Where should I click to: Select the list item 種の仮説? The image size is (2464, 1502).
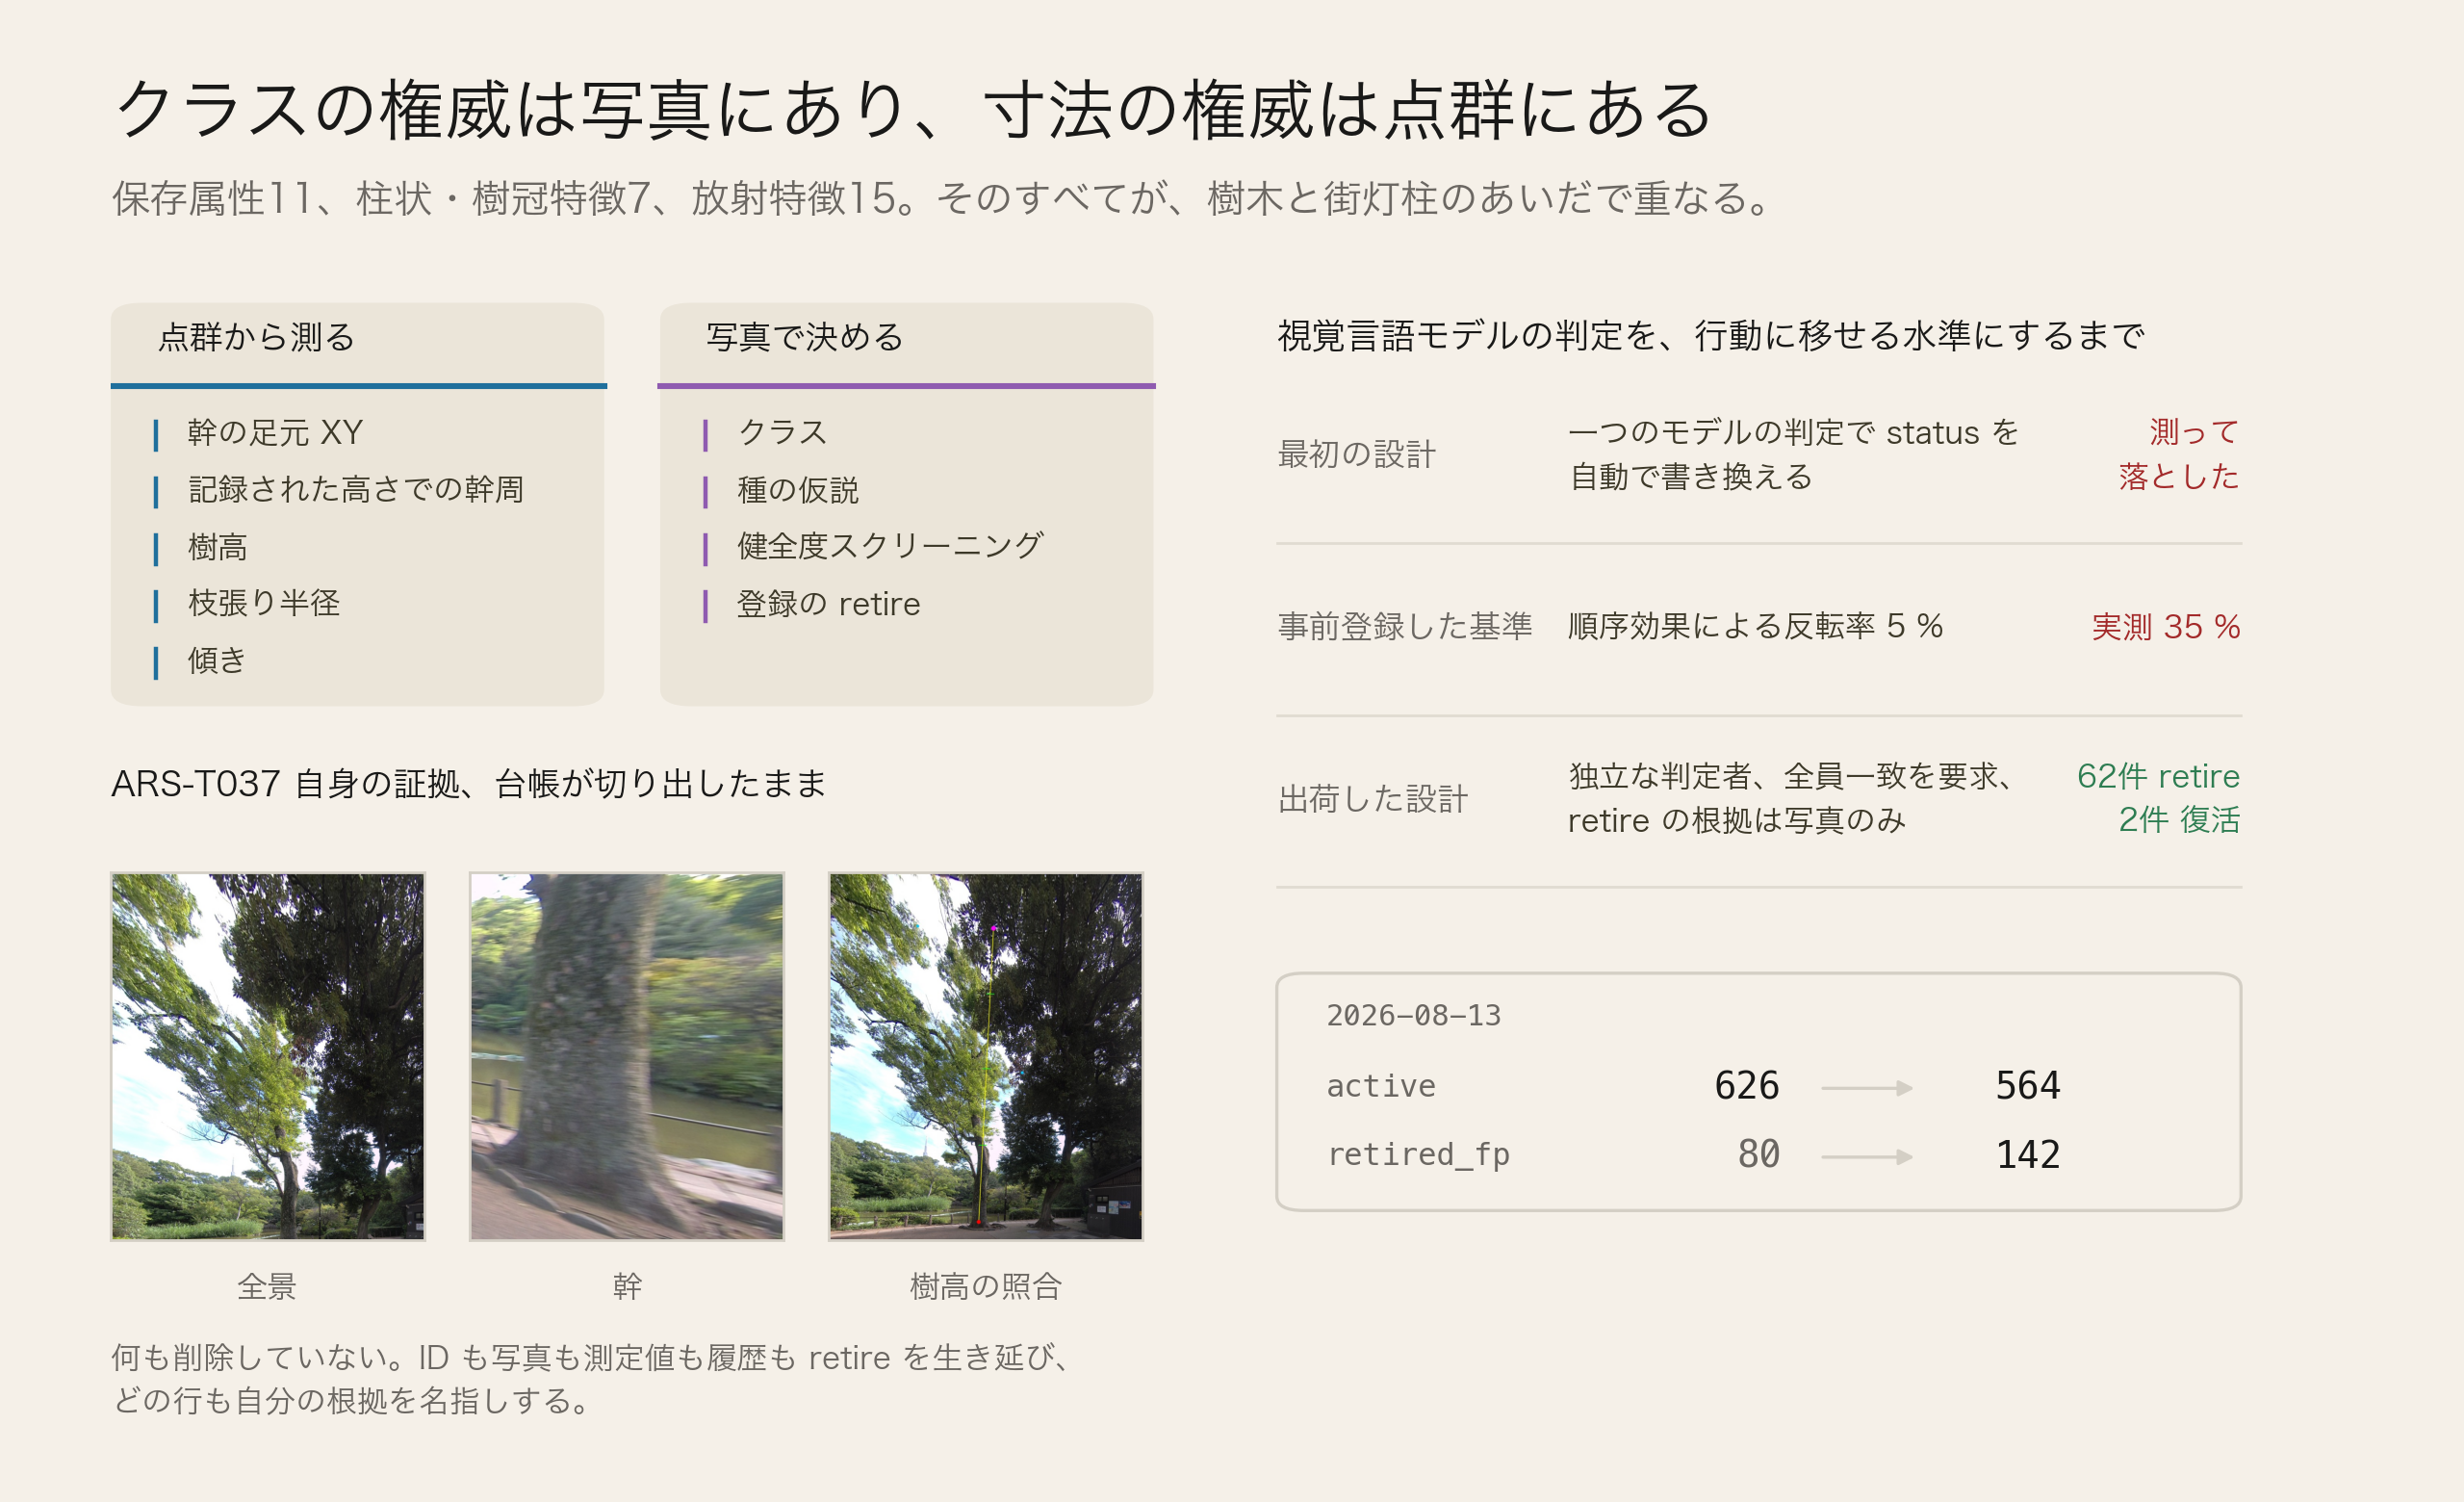798,490
